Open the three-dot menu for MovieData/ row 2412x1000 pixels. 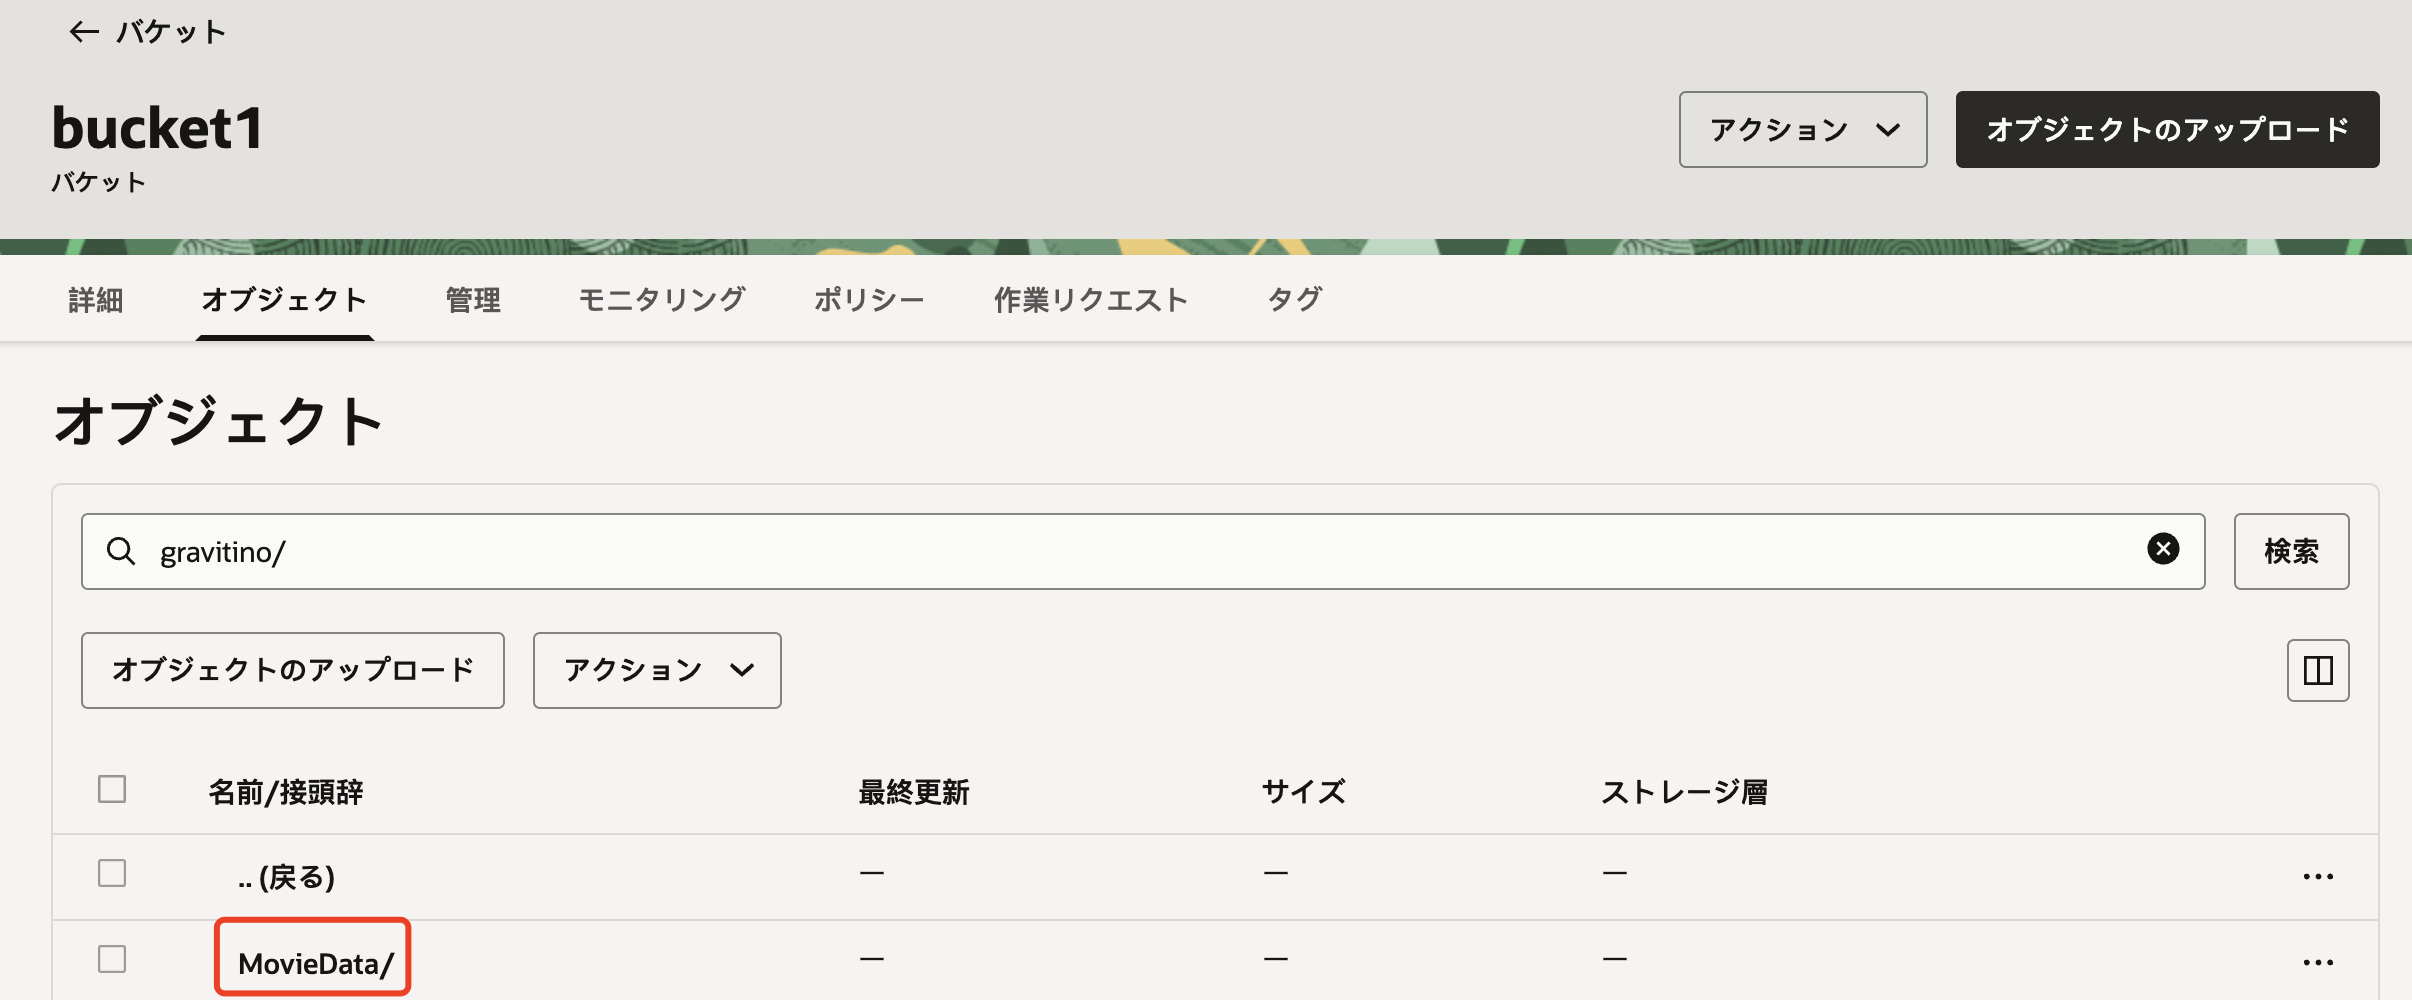click(x=2318, y=962)
